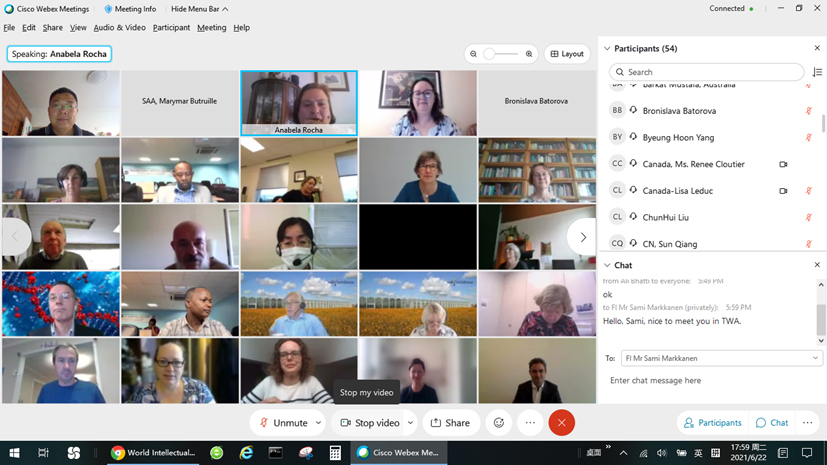827x465 pixels.
Task: Toggle Stop video button
Action: point(369,423)
